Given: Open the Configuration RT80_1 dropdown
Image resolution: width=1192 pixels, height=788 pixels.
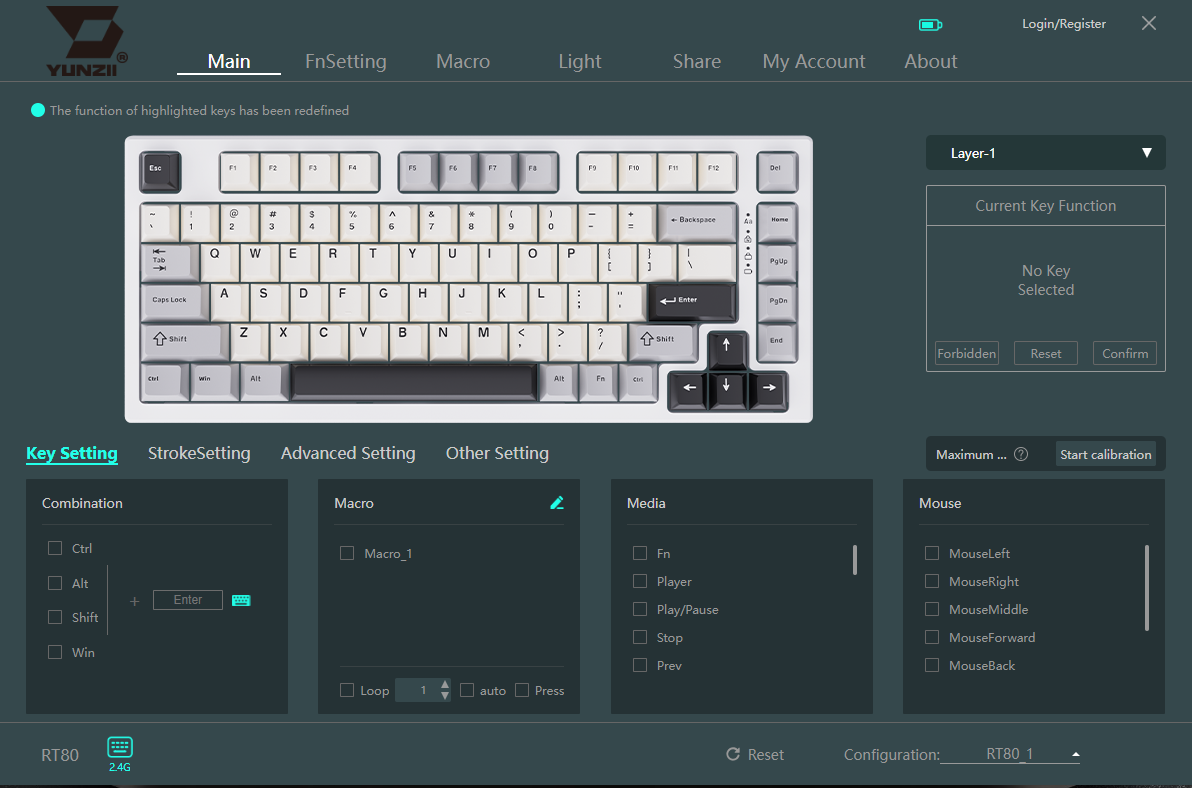Looking at the screenshot, I should 1010,754.
